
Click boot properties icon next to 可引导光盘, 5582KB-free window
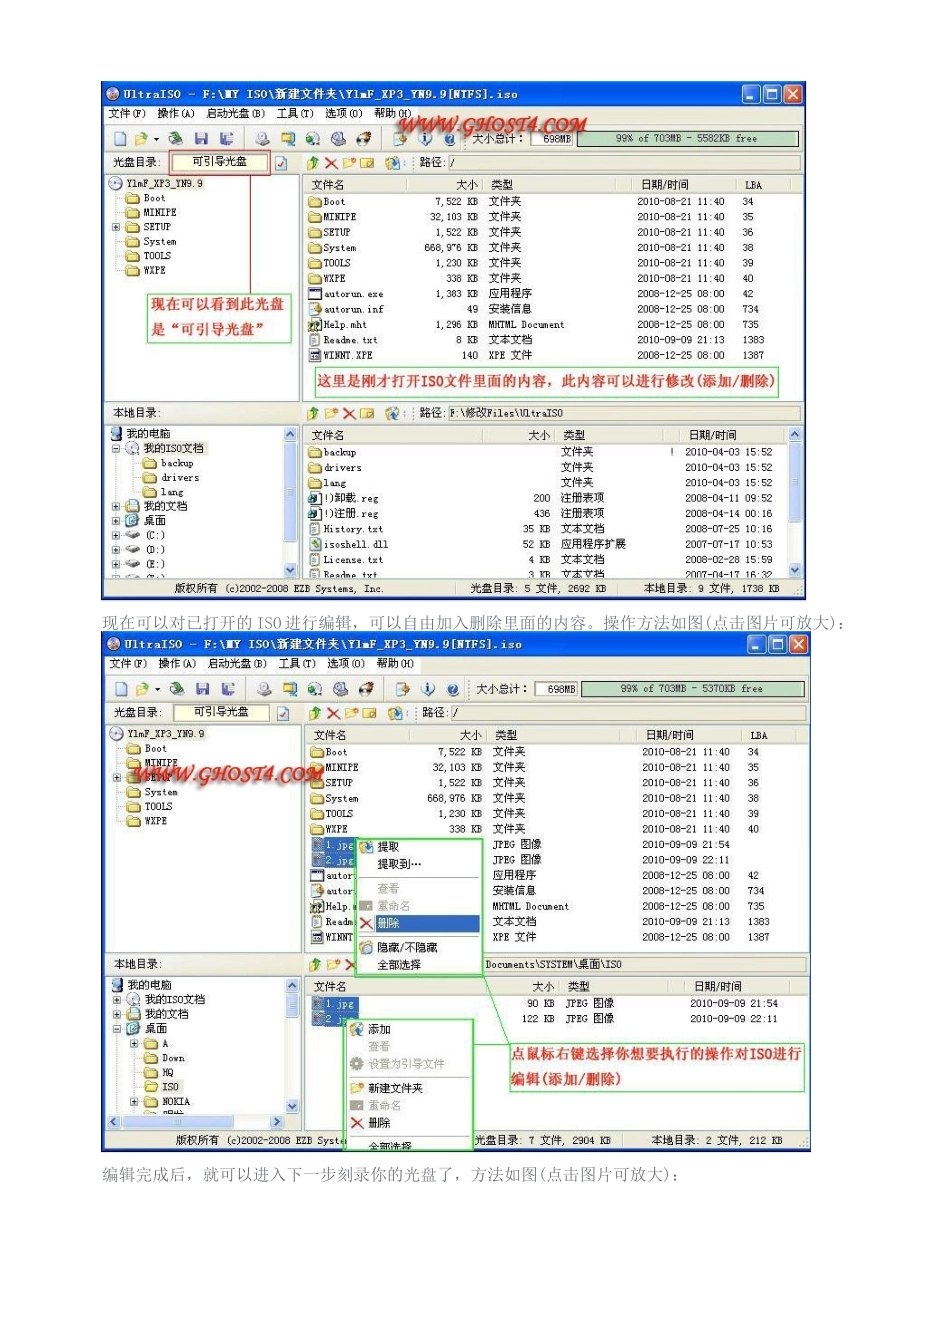pos(282,163)
